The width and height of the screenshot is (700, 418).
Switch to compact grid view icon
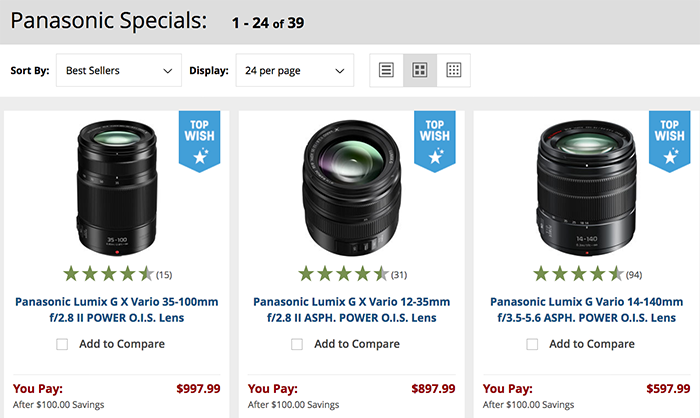tap(453, 71)
